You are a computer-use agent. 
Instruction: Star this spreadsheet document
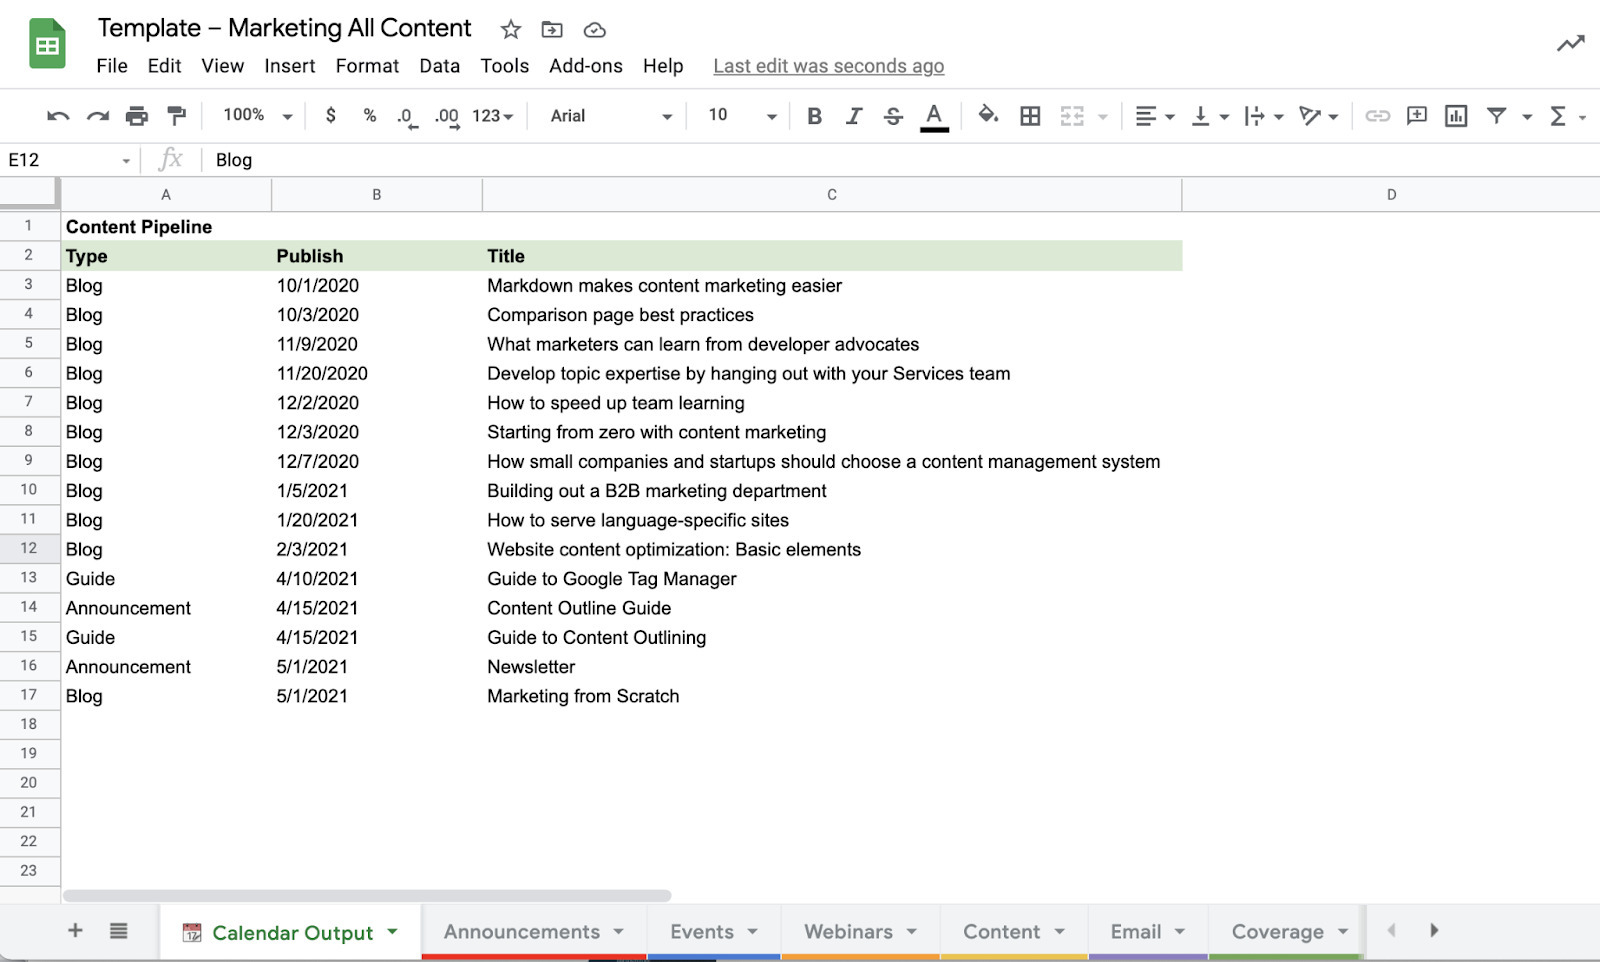(x=511, y=30)
